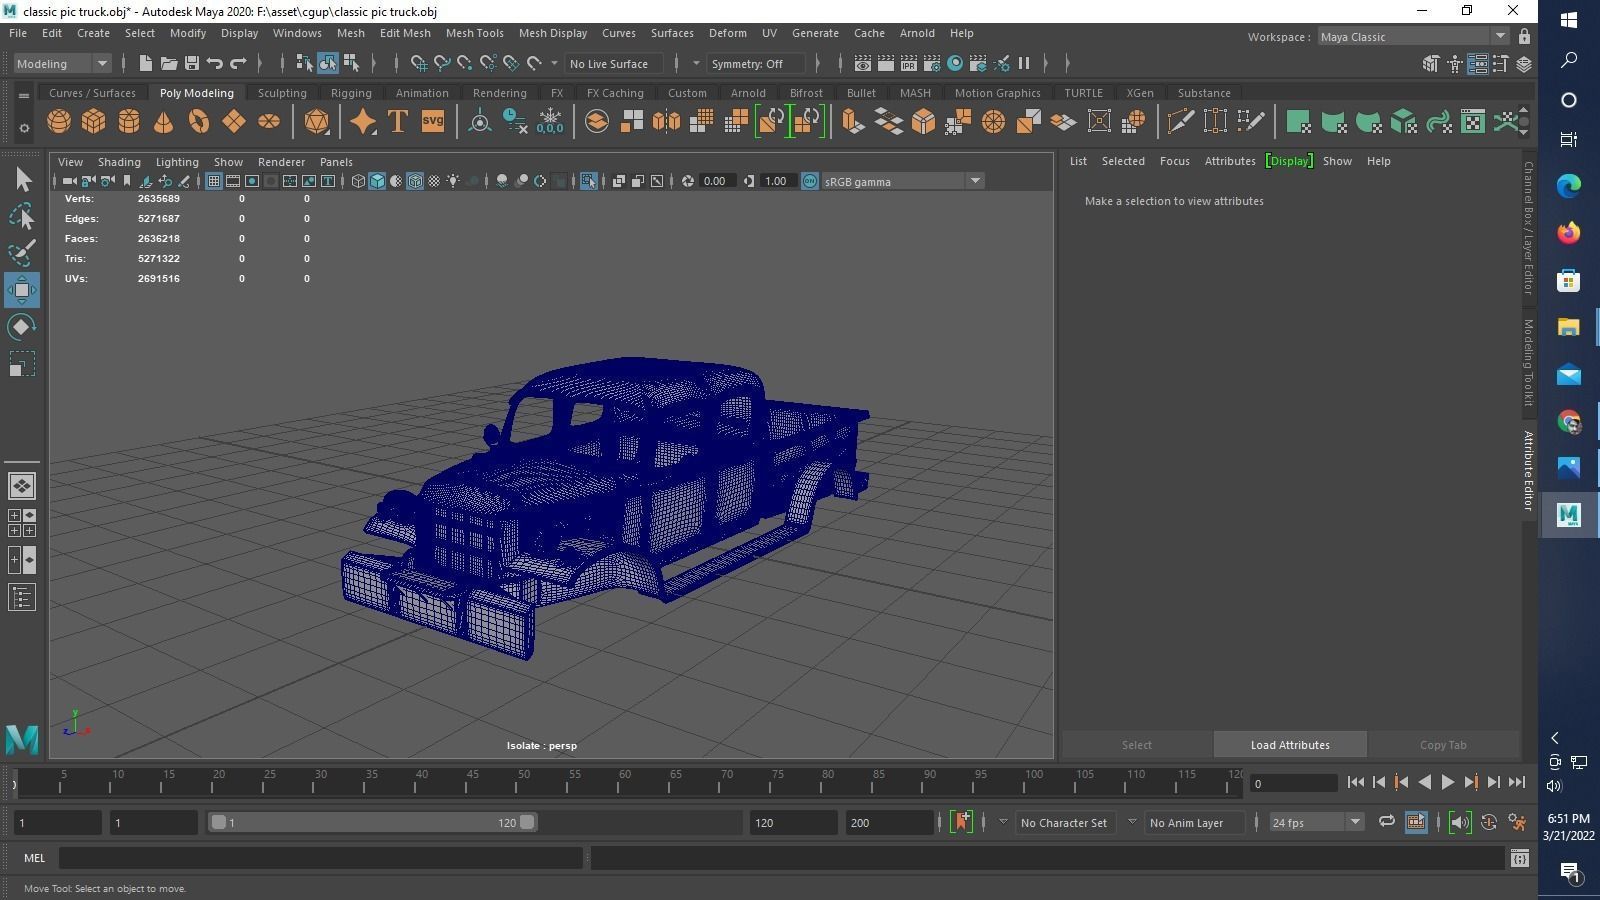1600x900 pixels.
Task: Create a polygon disc from the shelf
Action: coord(269,122)
